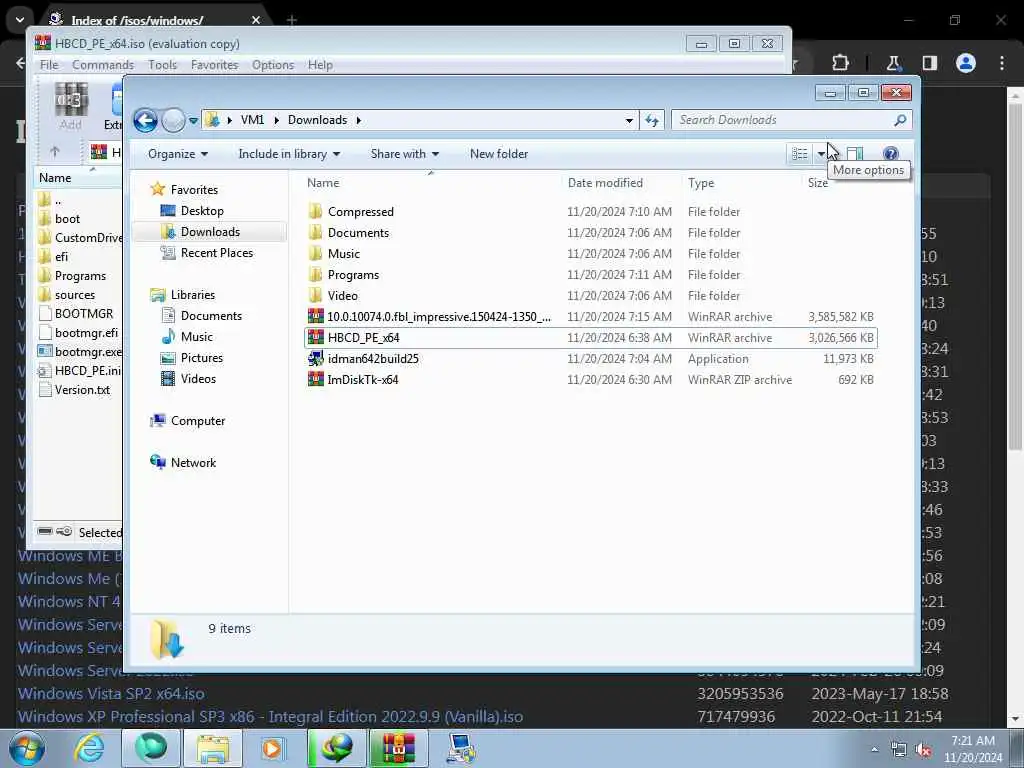Select BOOTMGR file in WinRAR list

pos(84,314)
